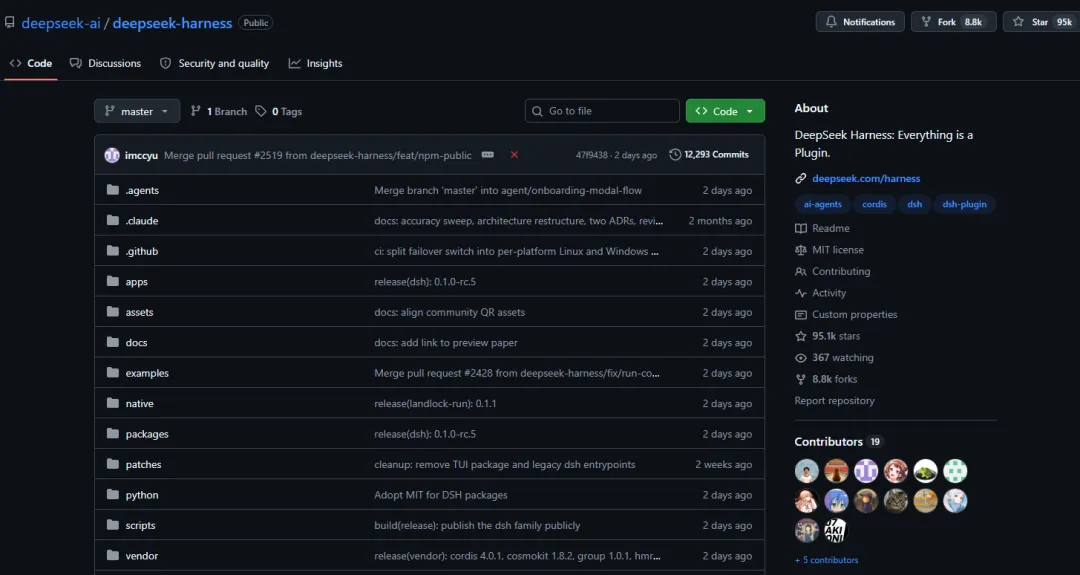Click the .claude folder icon
Viewport: 1080px width, 575px height.
coord(113,220)
